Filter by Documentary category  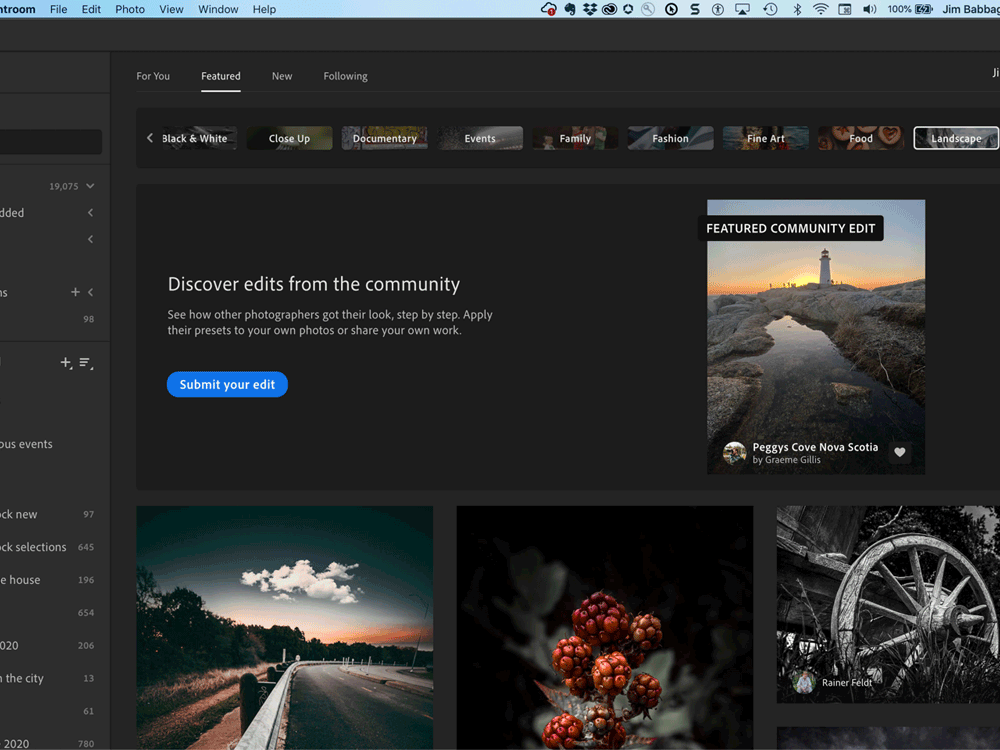(x=385, y=138)
